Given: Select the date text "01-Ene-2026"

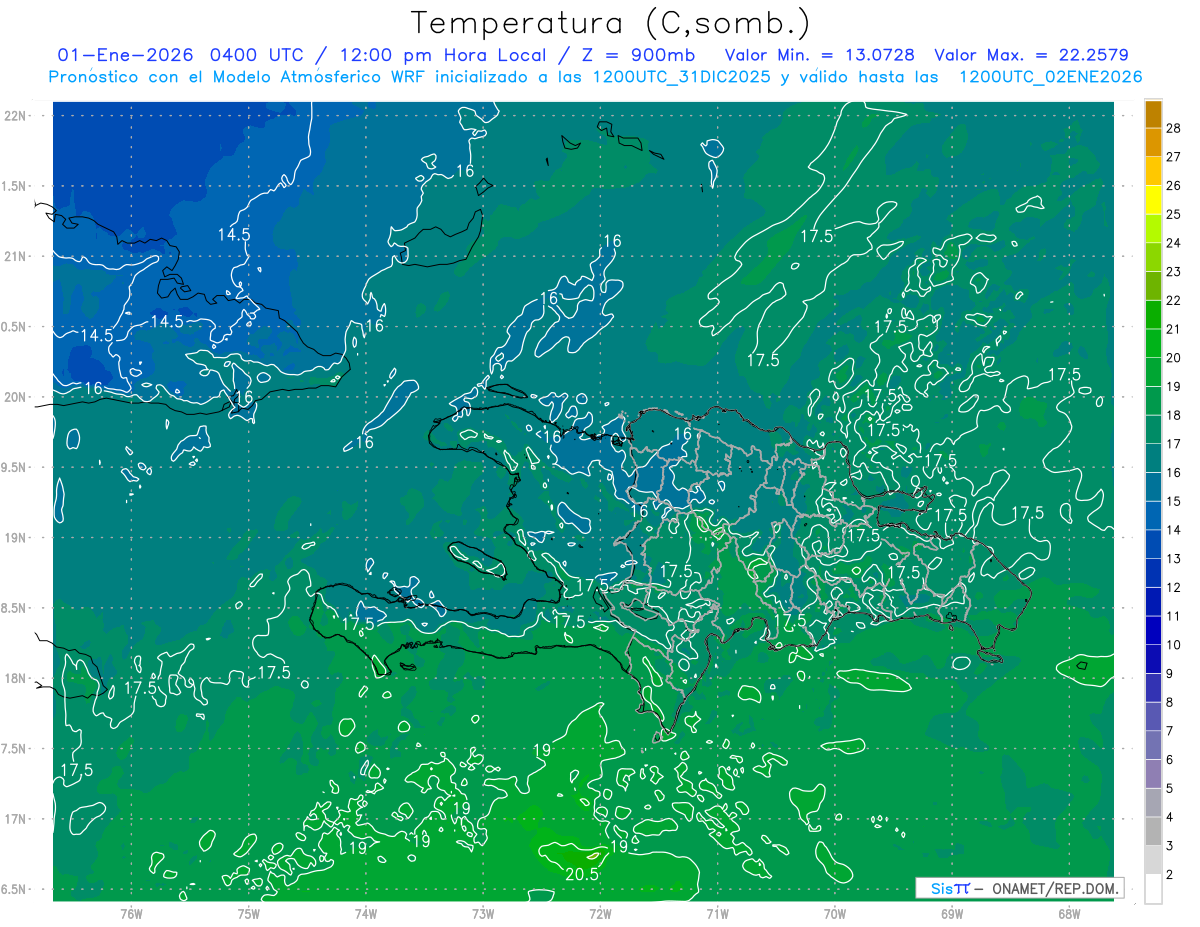Looking at the screenshot, I should 127,55.
